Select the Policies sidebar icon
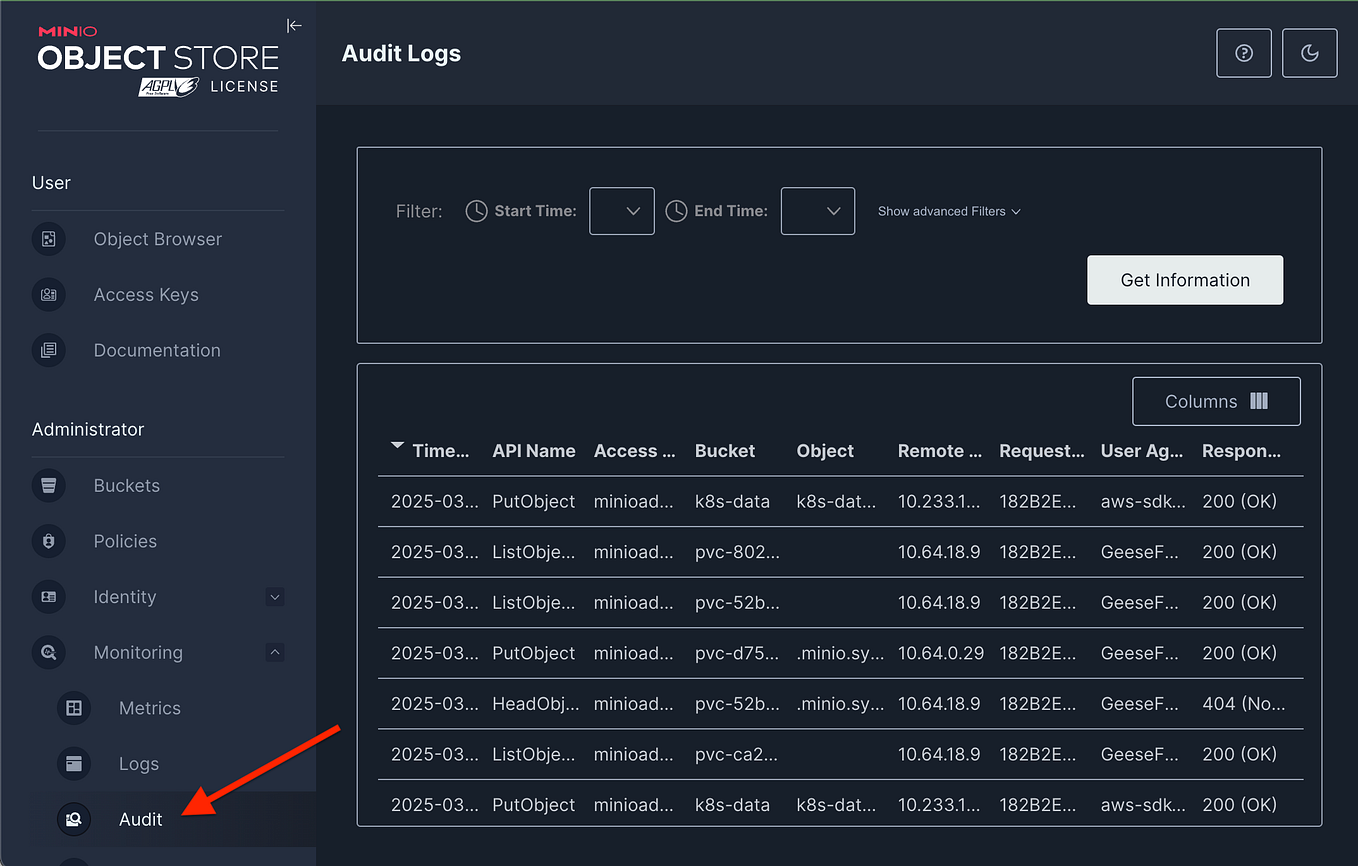 click(49, 541)
